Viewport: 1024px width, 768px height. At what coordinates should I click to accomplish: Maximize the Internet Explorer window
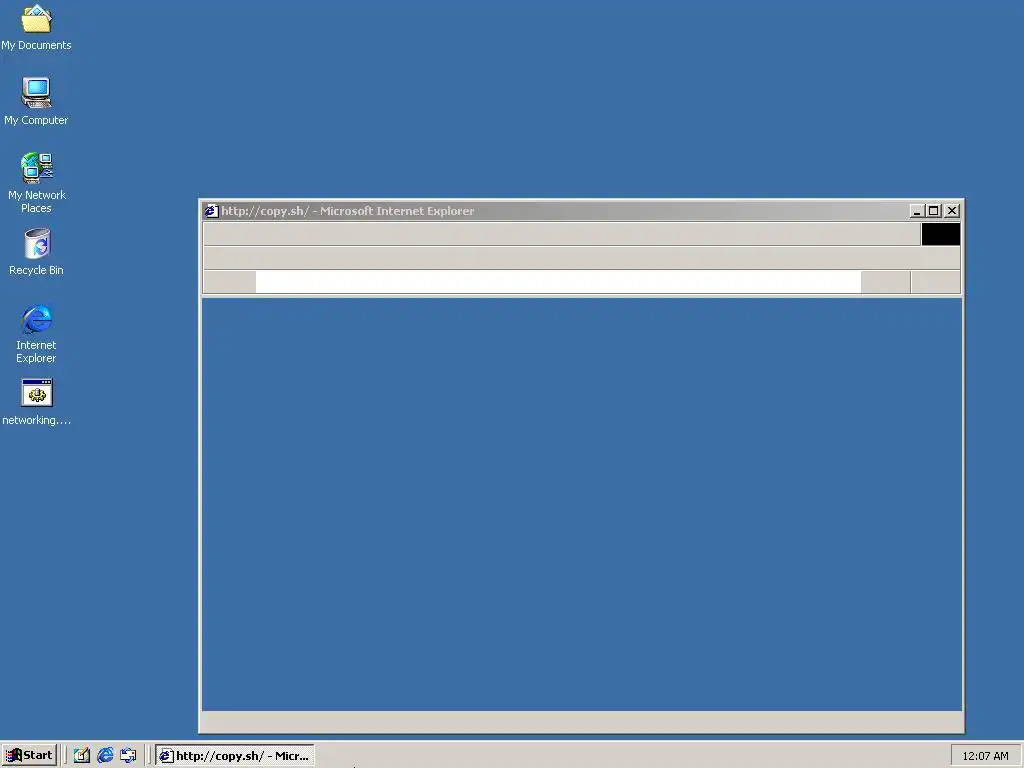coord(933,211)
